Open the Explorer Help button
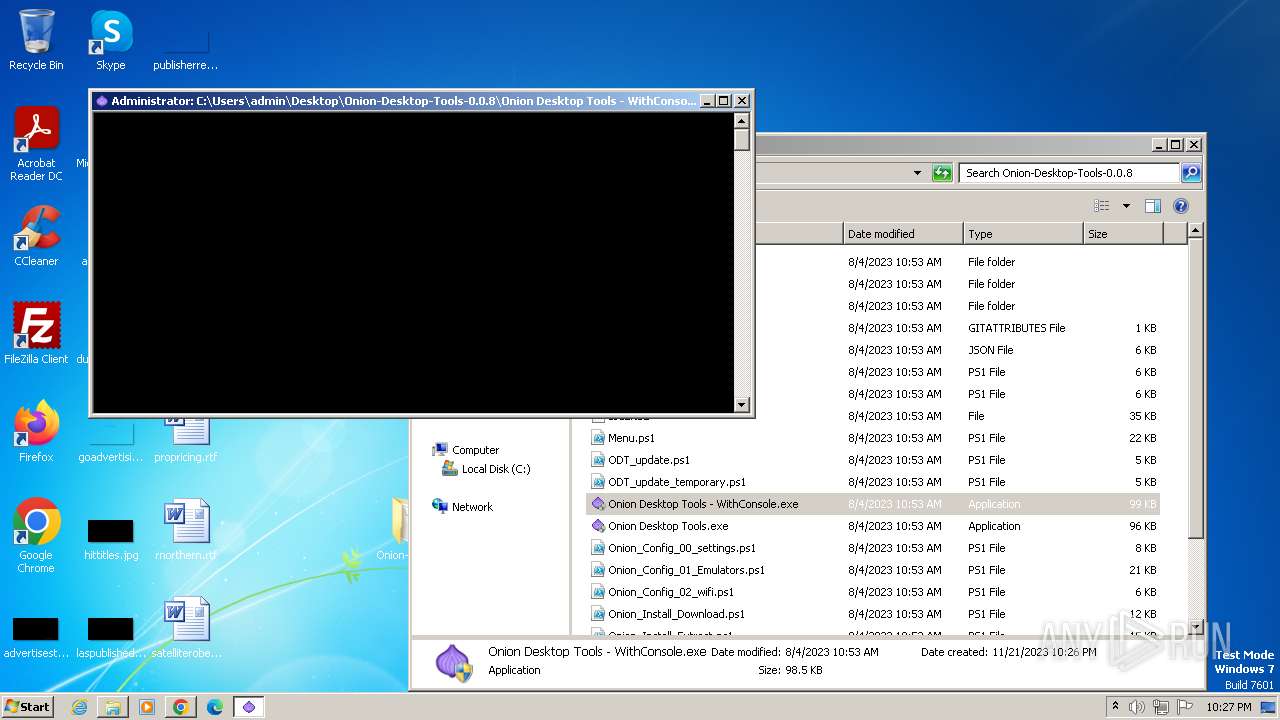Screen dimensions: 1280x720 point(1181,206)
